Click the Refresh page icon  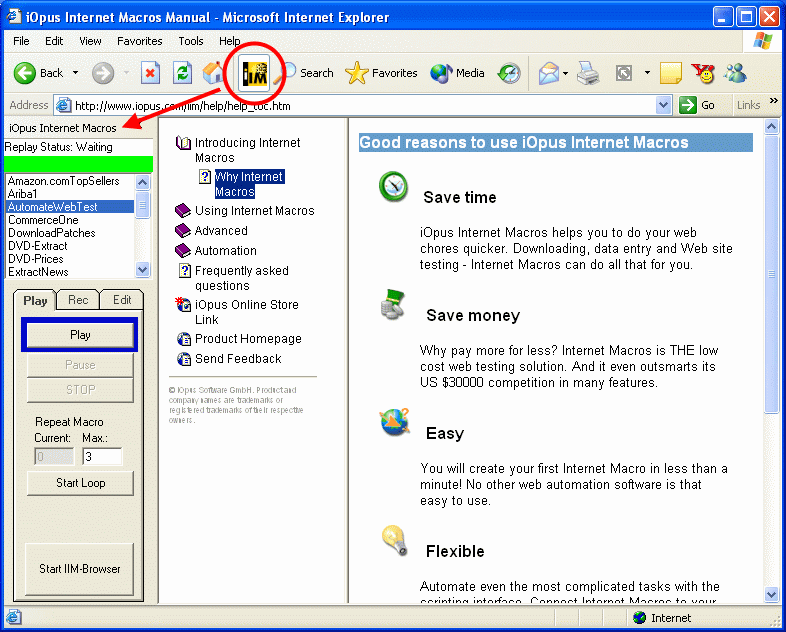coord(182,73)
